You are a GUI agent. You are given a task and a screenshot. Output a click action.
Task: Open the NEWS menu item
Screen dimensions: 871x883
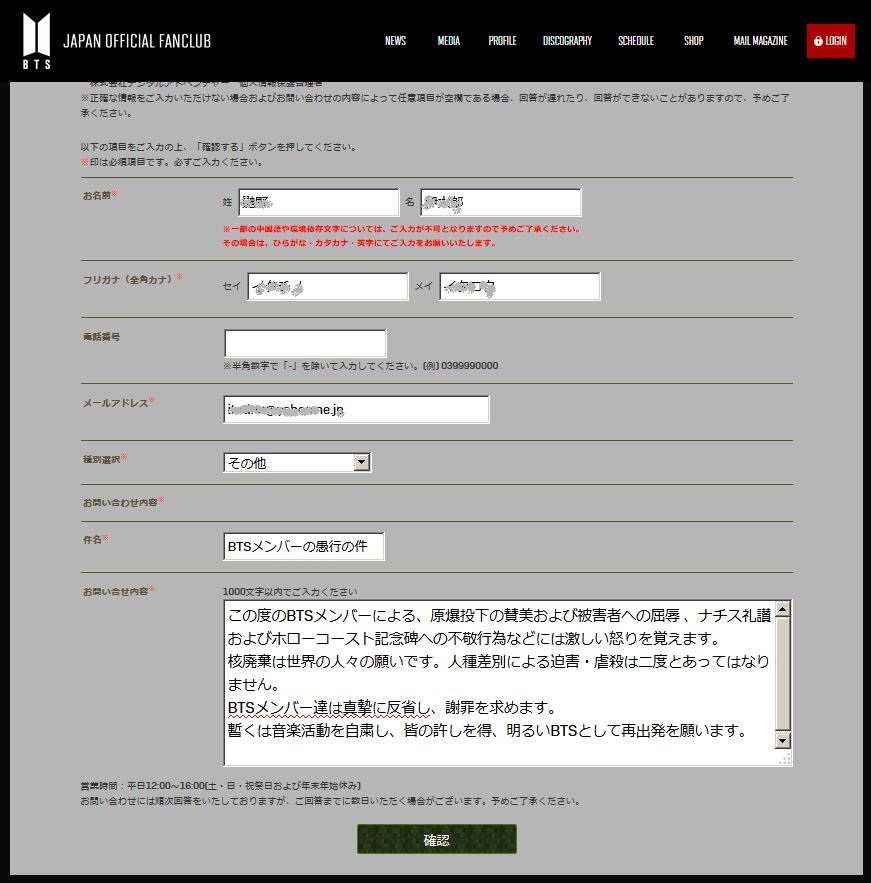[x=395, y=41]
